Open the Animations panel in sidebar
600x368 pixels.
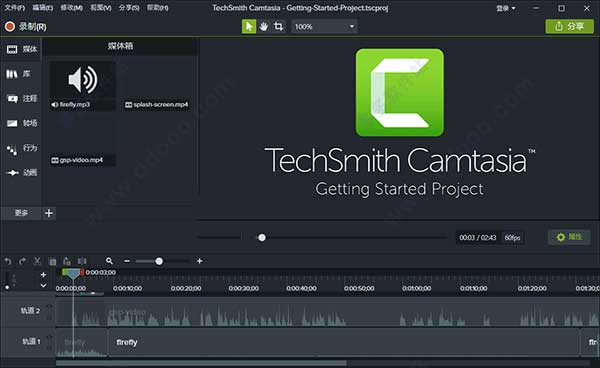22,173
